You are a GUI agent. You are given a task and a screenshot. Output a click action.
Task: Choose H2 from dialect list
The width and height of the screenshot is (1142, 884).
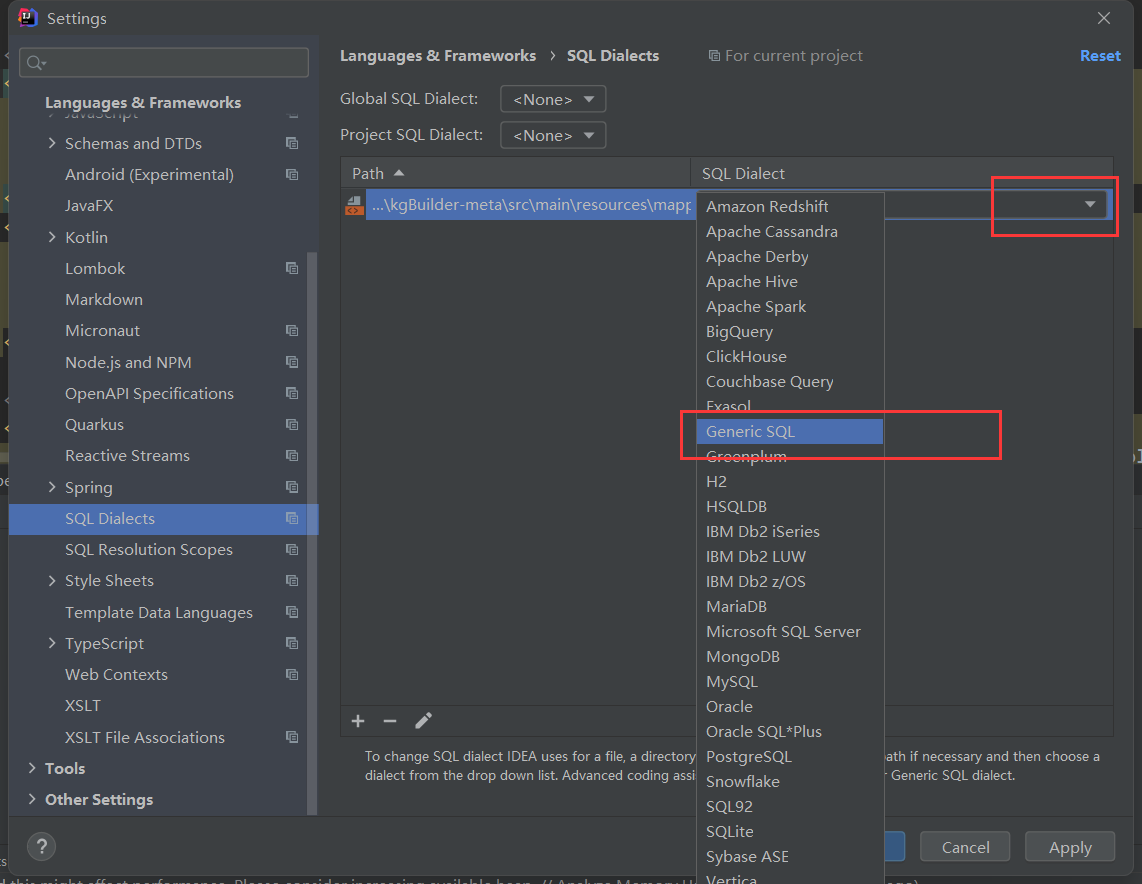789,481
